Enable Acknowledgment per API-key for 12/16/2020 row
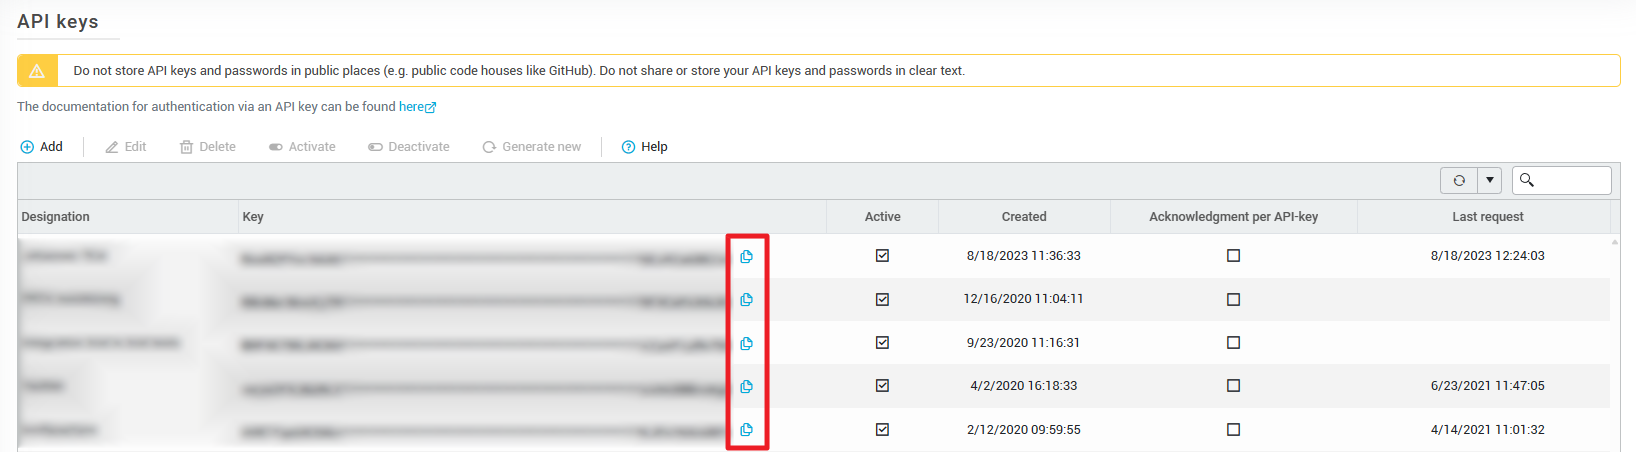The height and width of the screenshot is (452, 1636). pyautogui.click(x=1233, y=299)
